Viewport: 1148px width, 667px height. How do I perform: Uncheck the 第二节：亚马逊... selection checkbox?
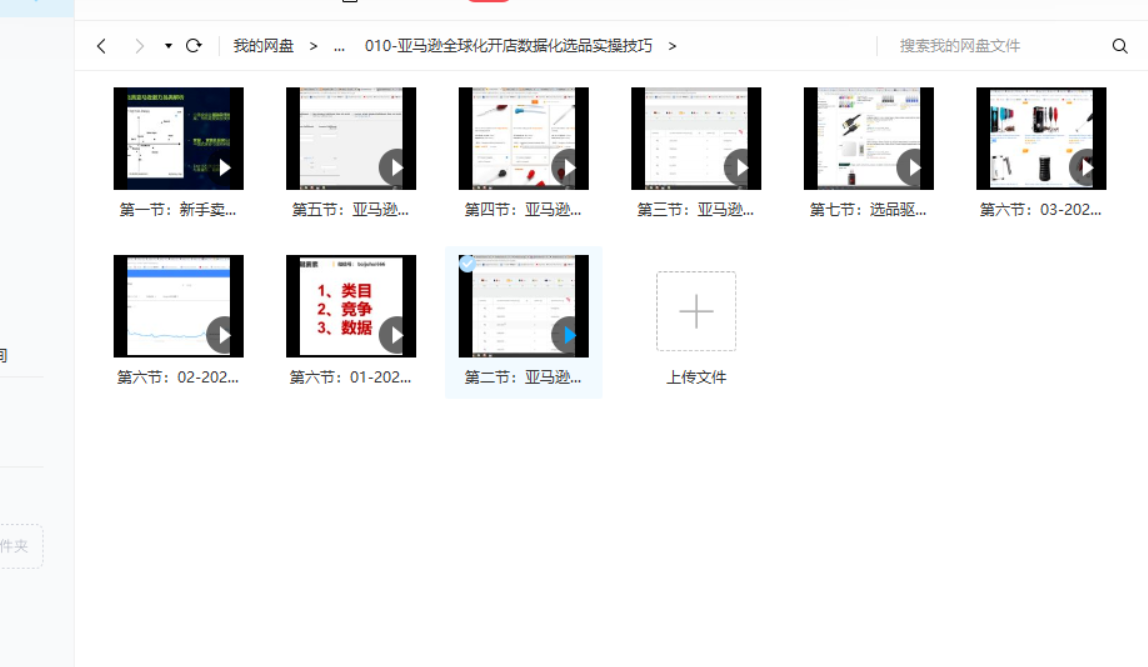click(x=467, y=264)
